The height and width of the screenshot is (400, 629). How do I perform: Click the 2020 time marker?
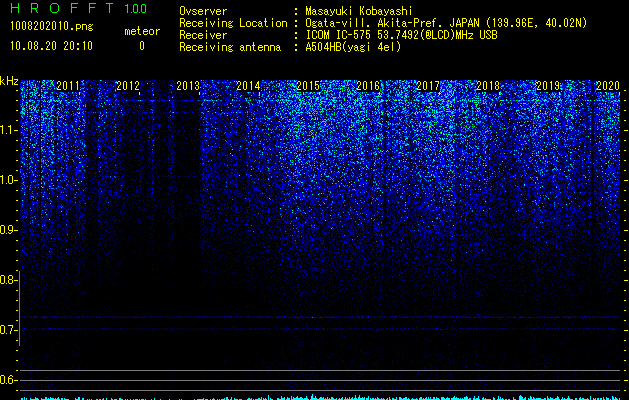click(608, 86)
